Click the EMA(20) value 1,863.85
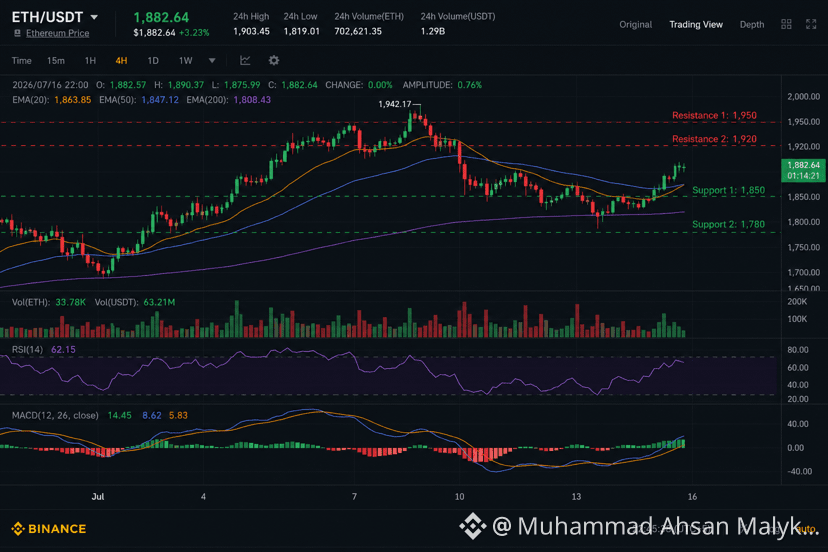The width and height of the screenshot is (828, 552). point(73,100)
